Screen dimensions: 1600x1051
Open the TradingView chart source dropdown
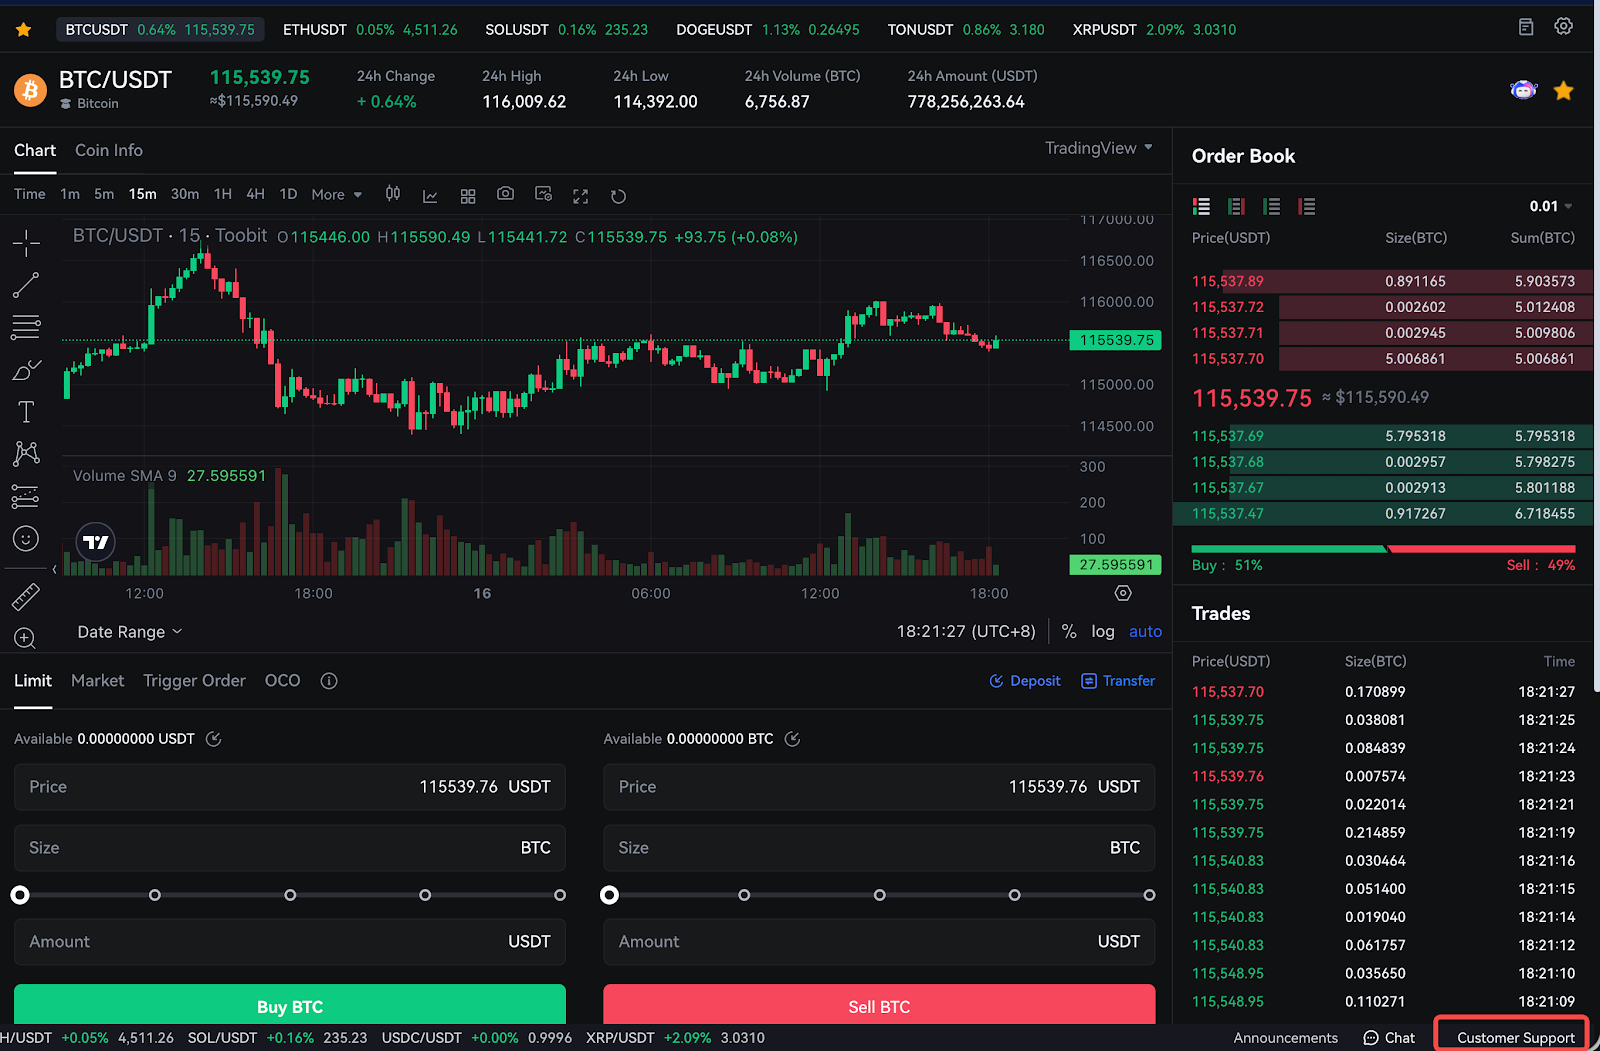tap(1099, 148)
